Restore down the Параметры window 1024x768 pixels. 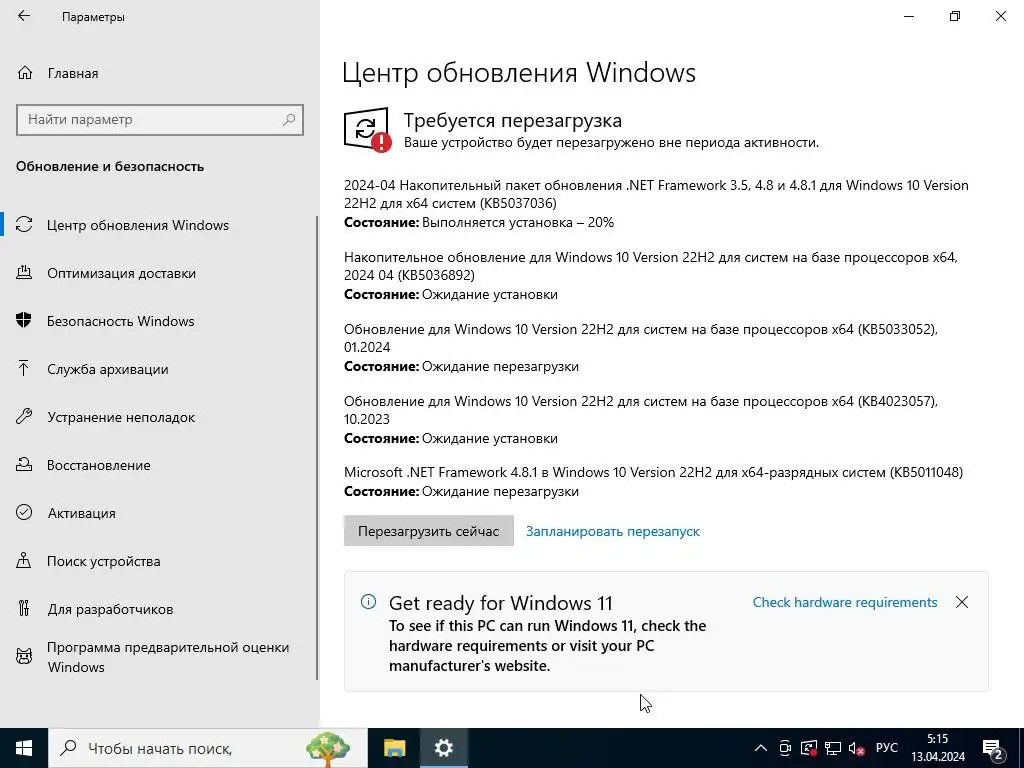pyautogui.click(x=955, y=16)
